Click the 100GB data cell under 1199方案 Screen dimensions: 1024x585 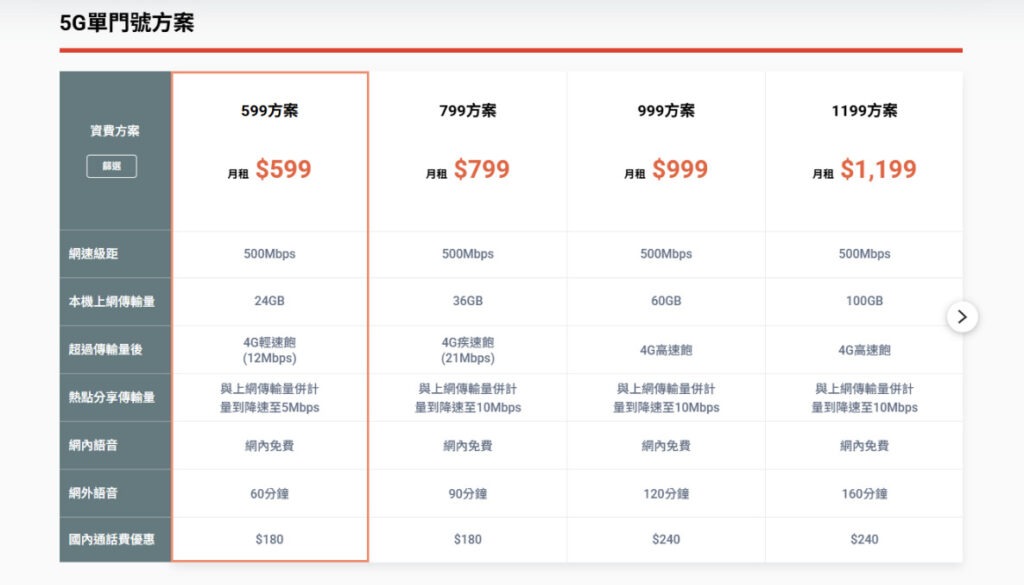pos(862,301)
